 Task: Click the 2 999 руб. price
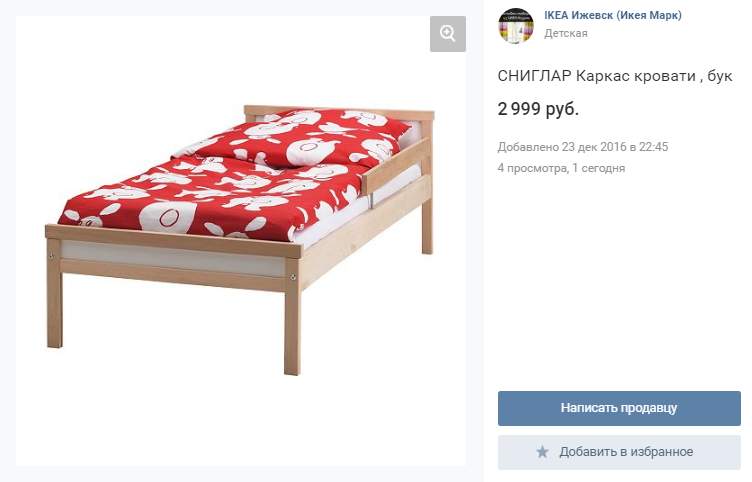(538, 109)
